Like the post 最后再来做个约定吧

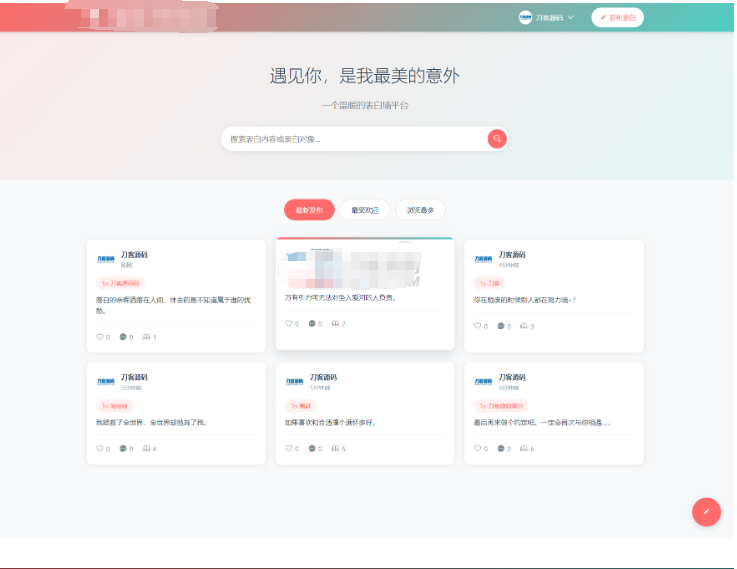(478, 448)
